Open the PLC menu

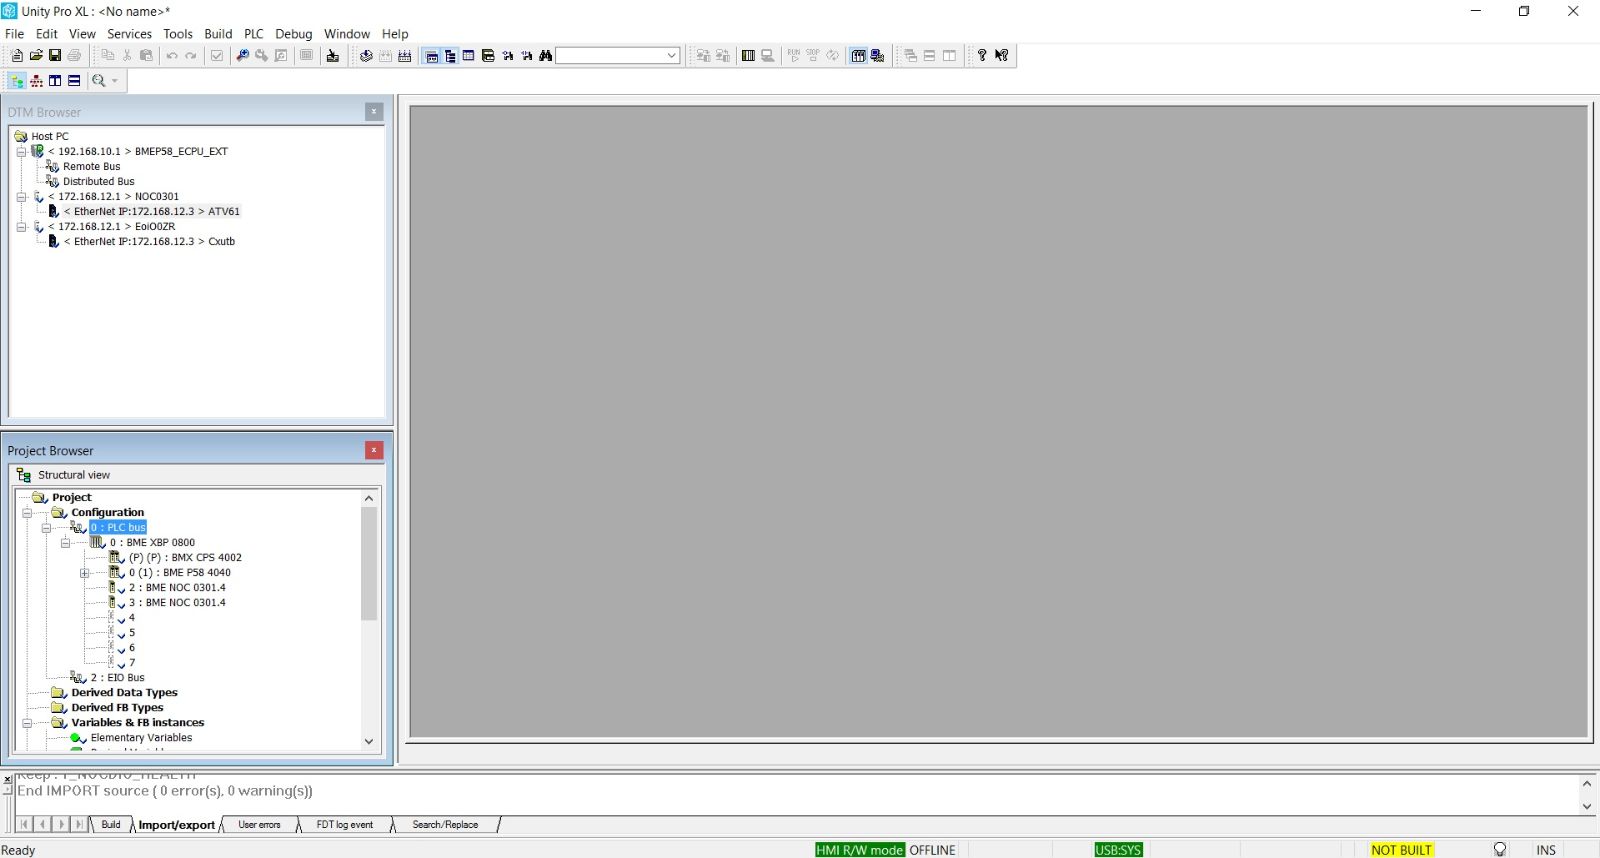tap(254, 34)
